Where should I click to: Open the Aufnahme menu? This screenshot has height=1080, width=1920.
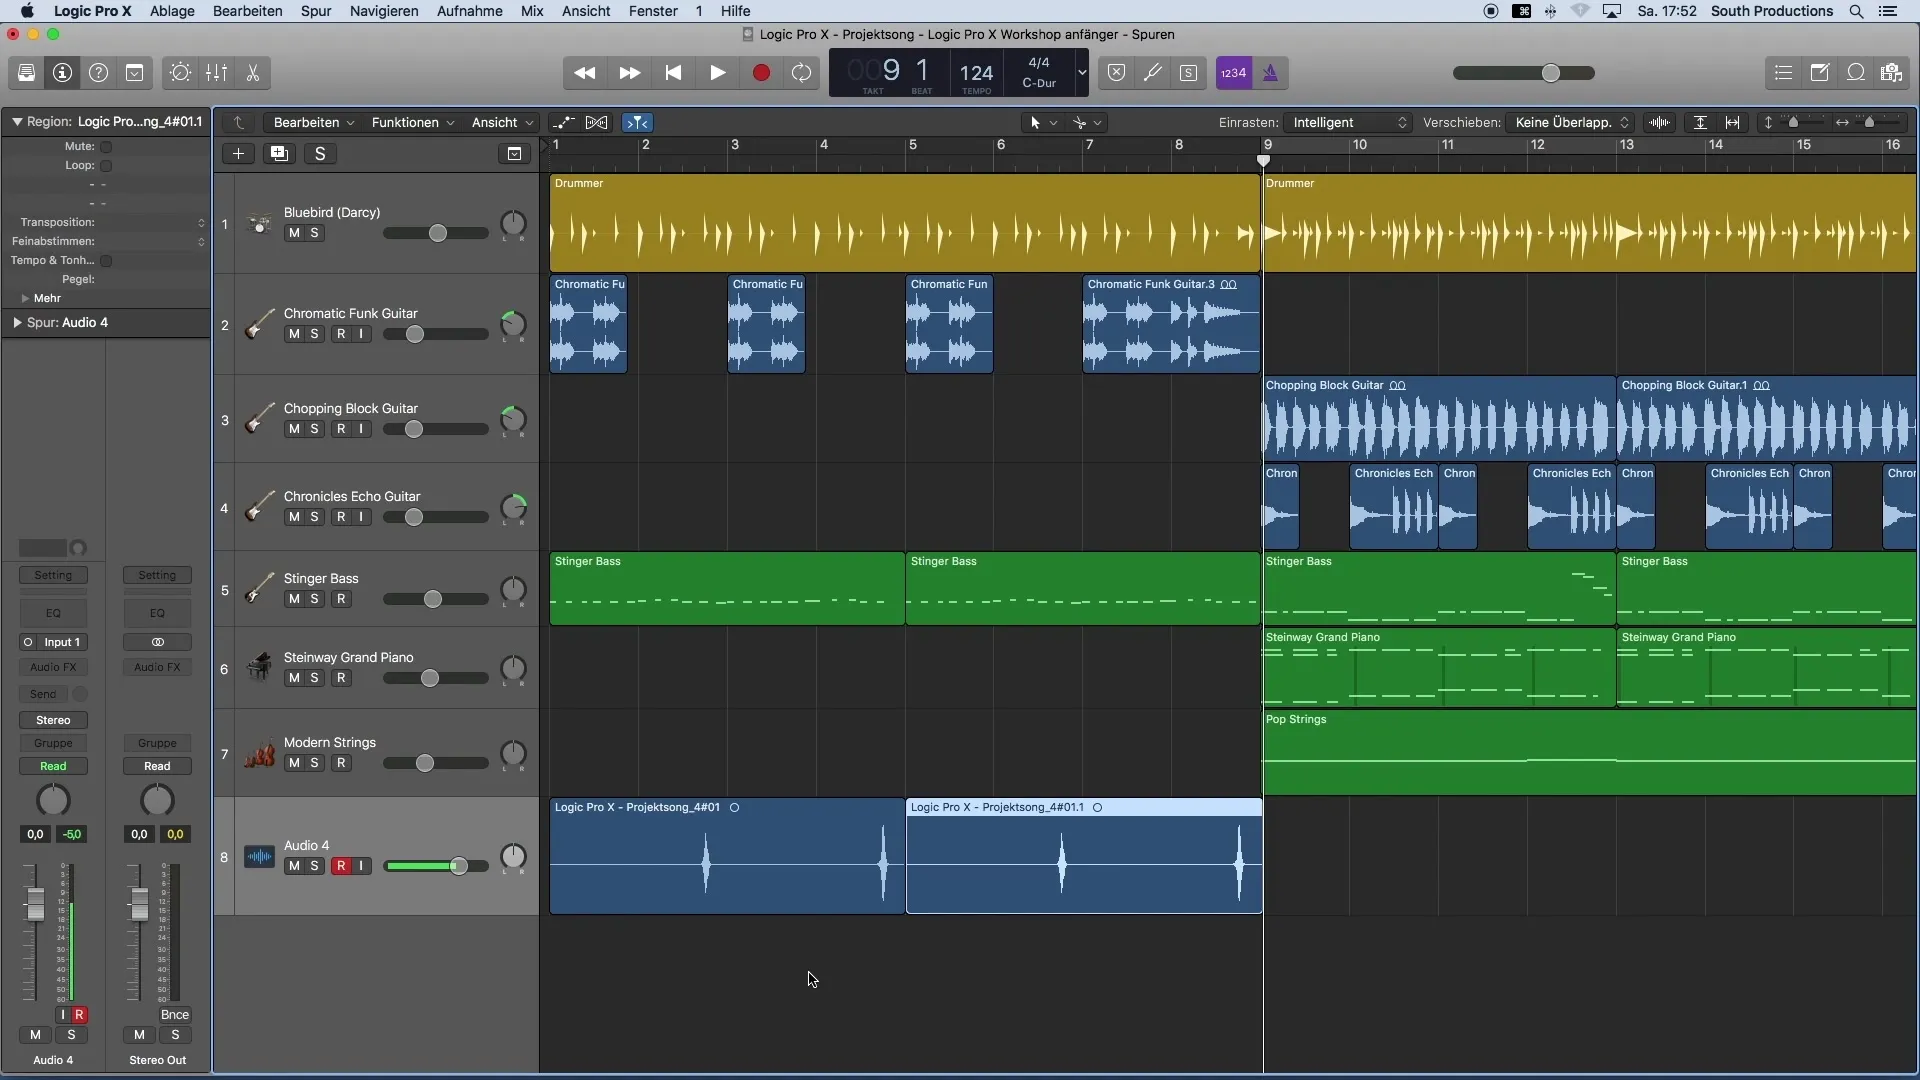coord(470,11)
